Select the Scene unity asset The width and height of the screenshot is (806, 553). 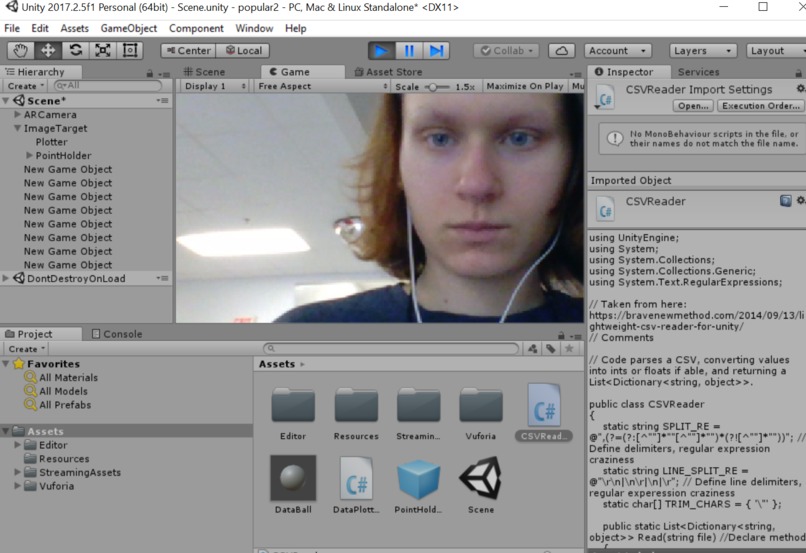481,478
